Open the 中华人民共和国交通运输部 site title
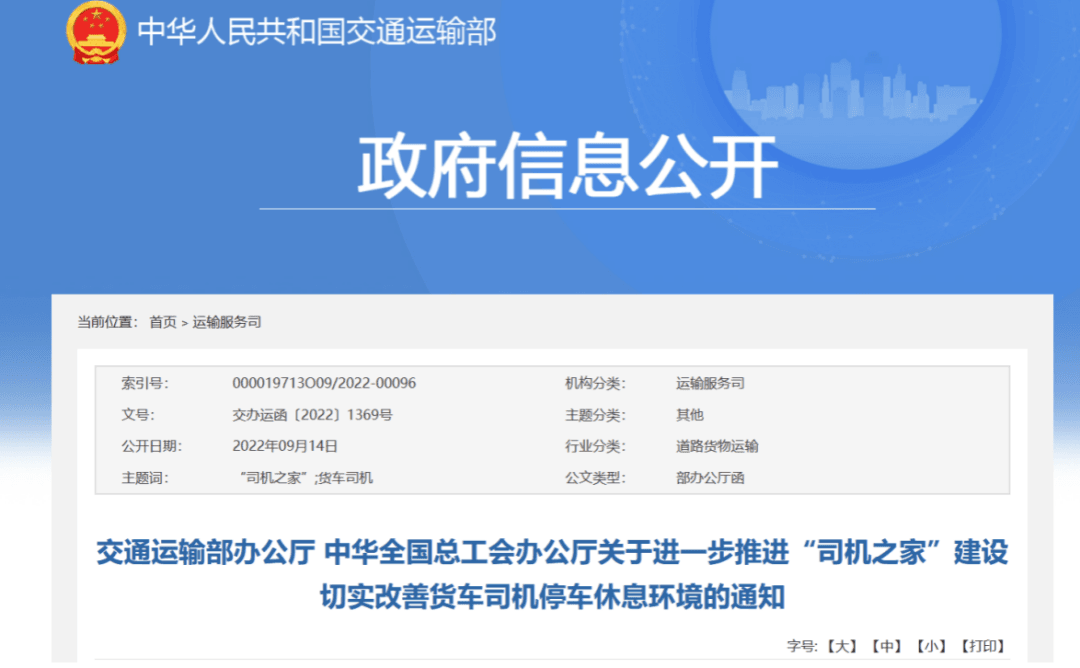 pos(316,32)
